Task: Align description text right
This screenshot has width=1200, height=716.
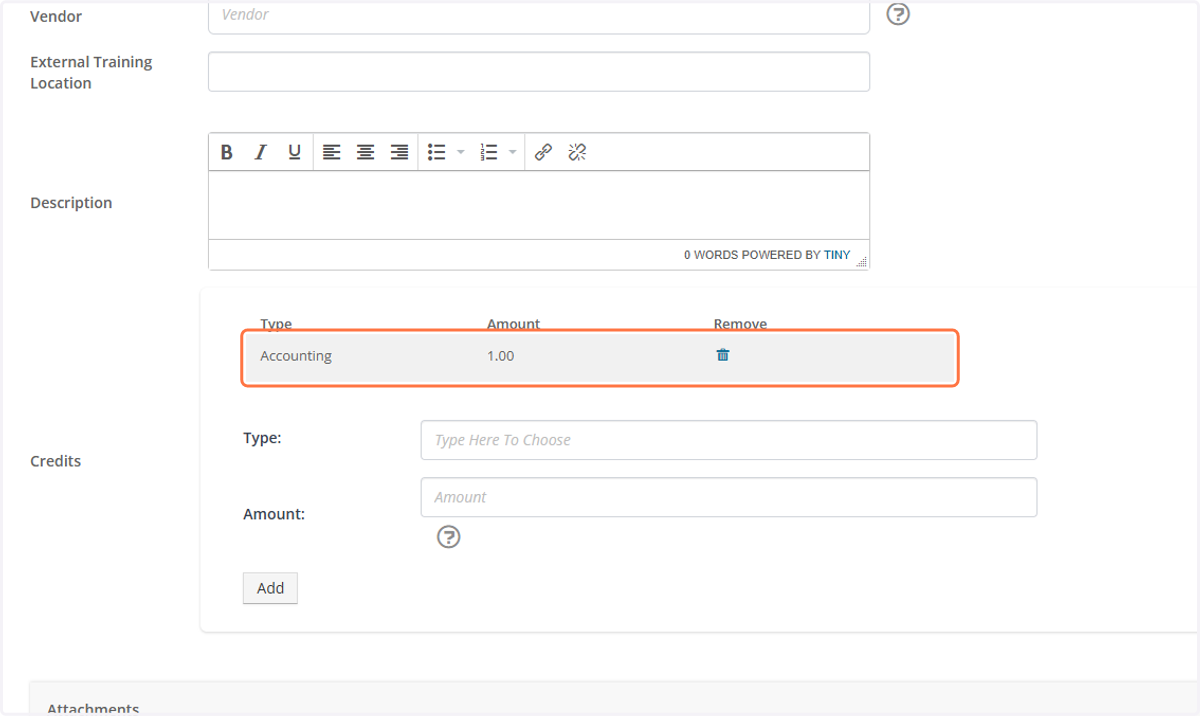Action: (399, 152)
